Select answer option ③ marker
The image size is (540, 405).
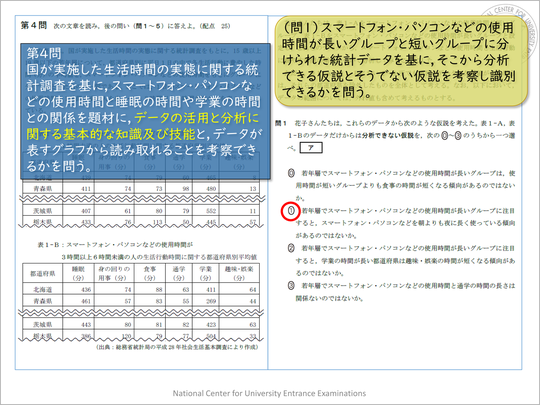point(291,285)
